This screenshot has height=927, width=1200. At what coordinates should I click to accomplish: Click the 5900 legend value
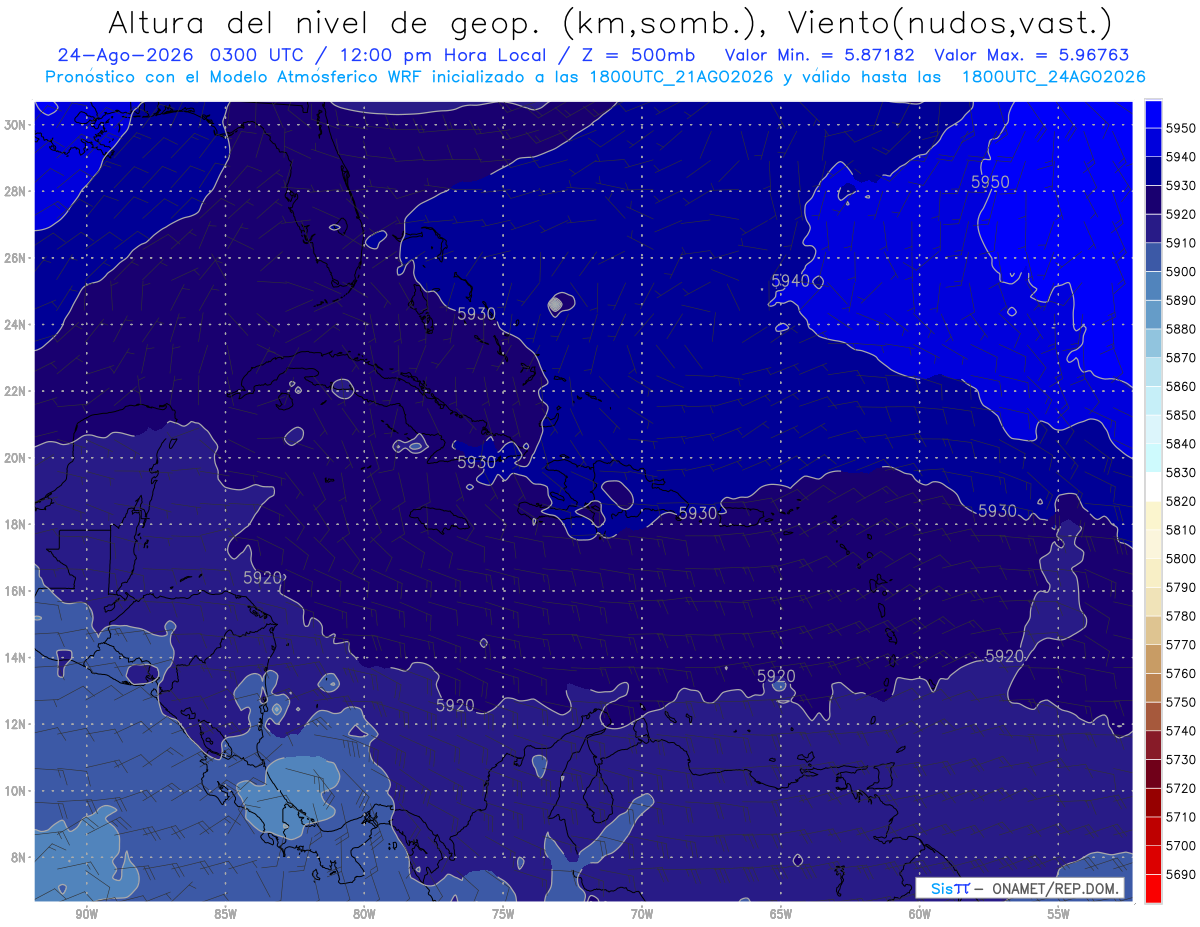1180,271
